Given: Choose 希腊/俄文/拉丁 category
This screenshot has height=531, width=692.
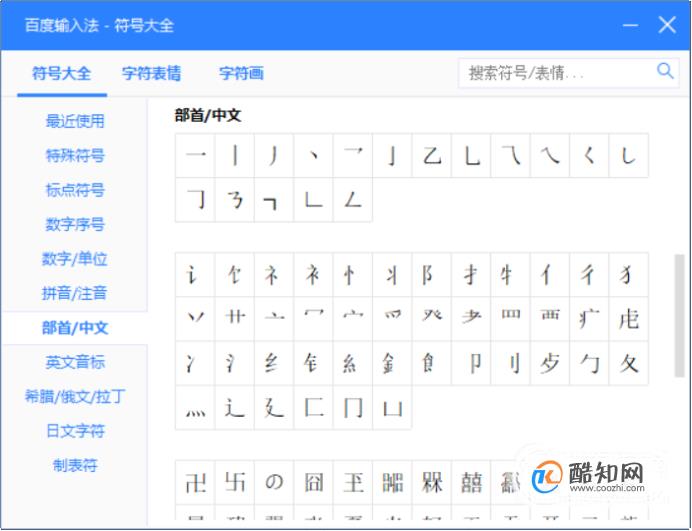Looking at the screenshot, I should point(75,396).
